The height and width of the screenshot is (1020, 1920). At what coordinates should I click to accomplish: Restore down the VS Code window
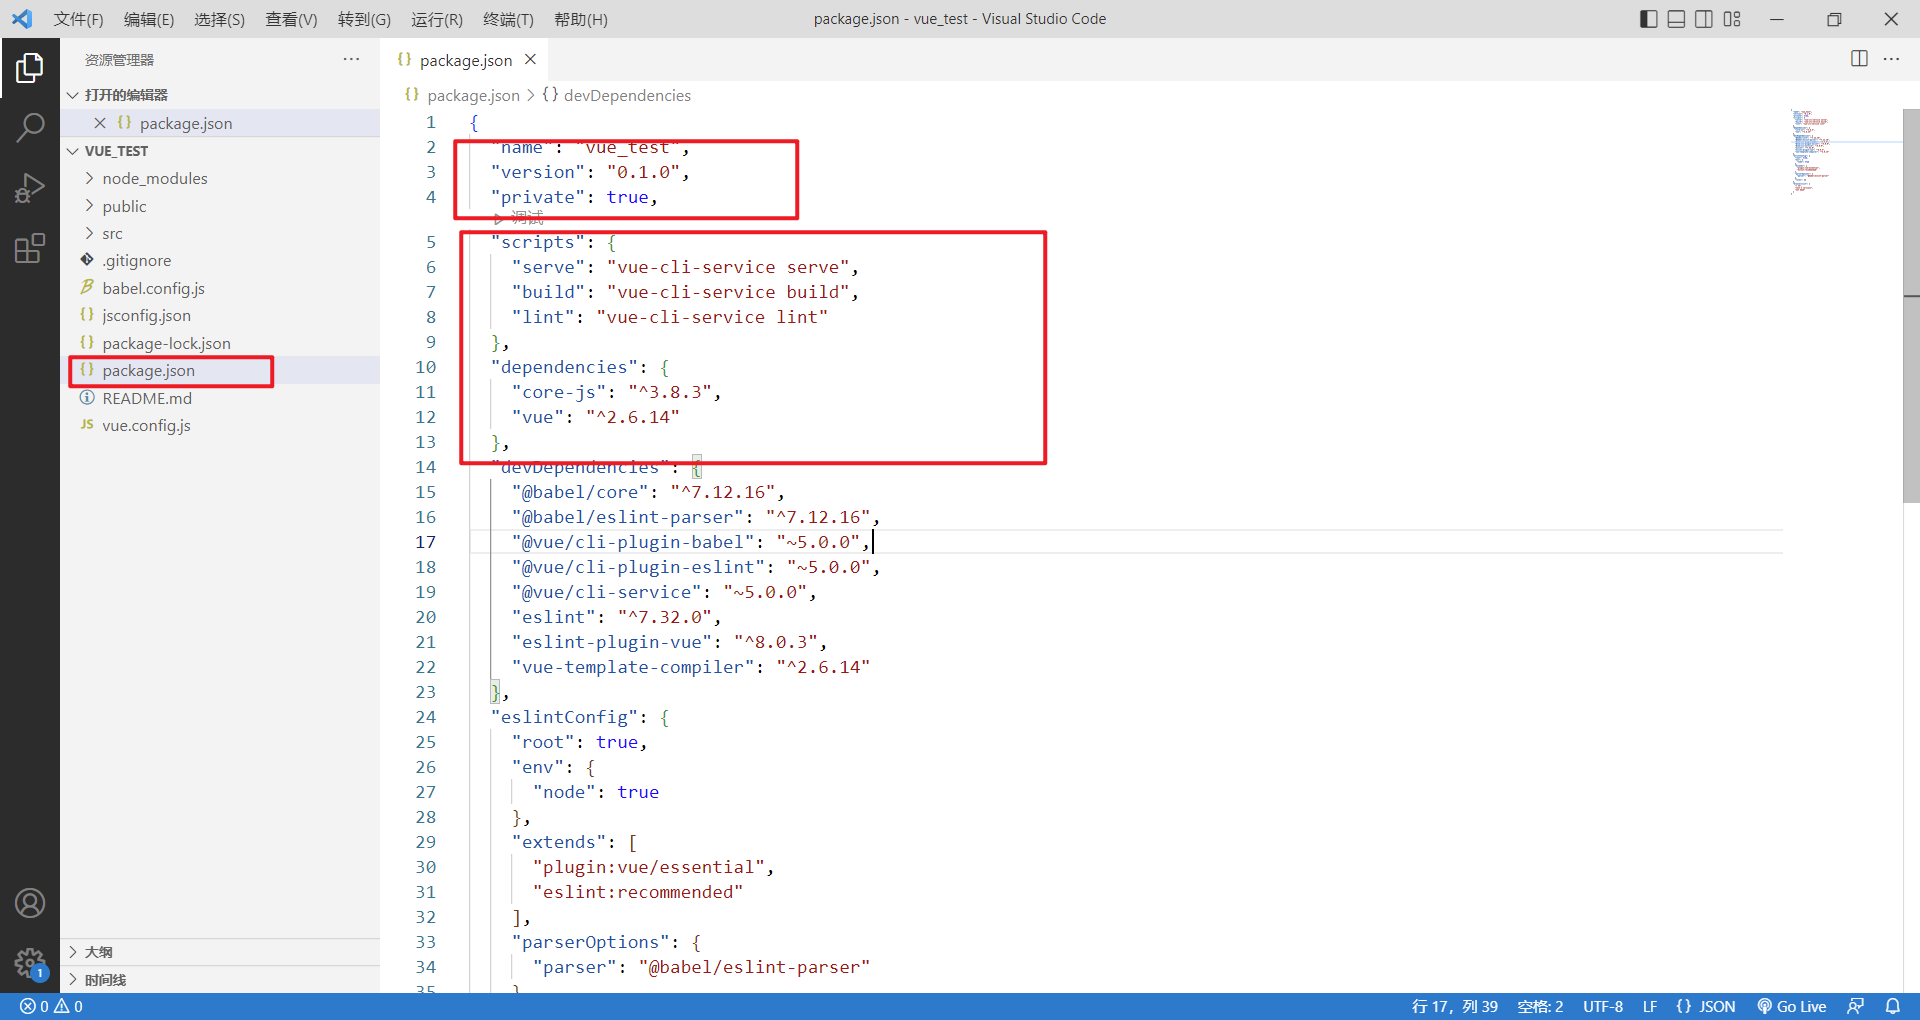click(x=1834, y=19)
